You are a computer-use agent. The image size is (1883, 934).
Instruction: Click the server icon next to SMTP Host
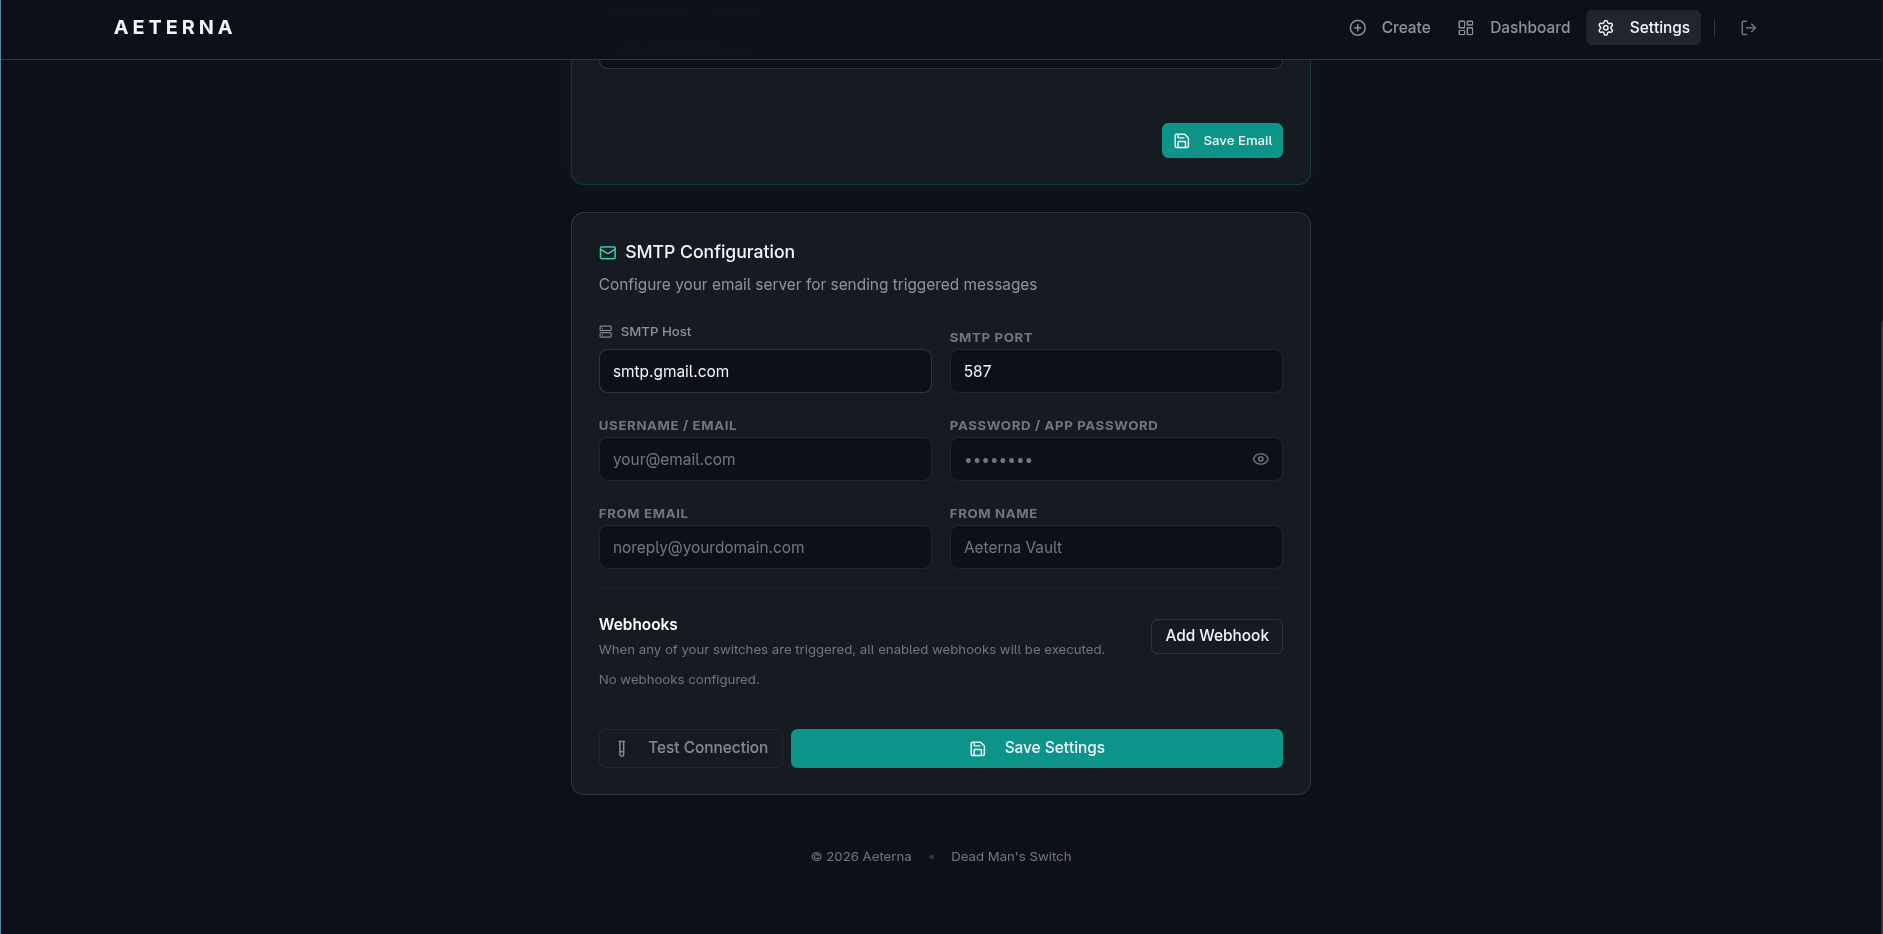click(605, 331)
